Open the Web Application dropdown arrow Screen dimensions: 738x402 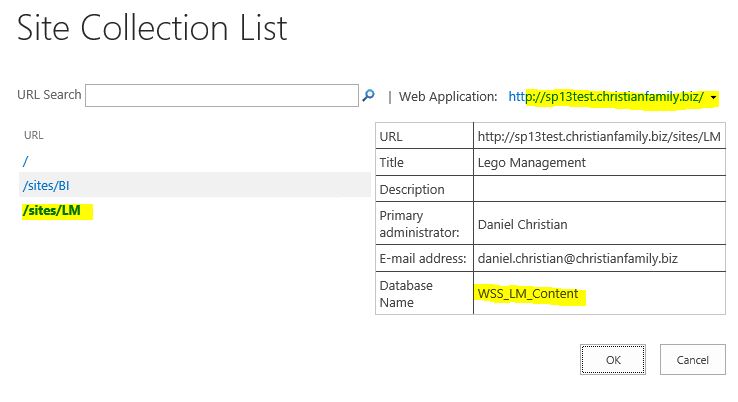coord(714,97)
